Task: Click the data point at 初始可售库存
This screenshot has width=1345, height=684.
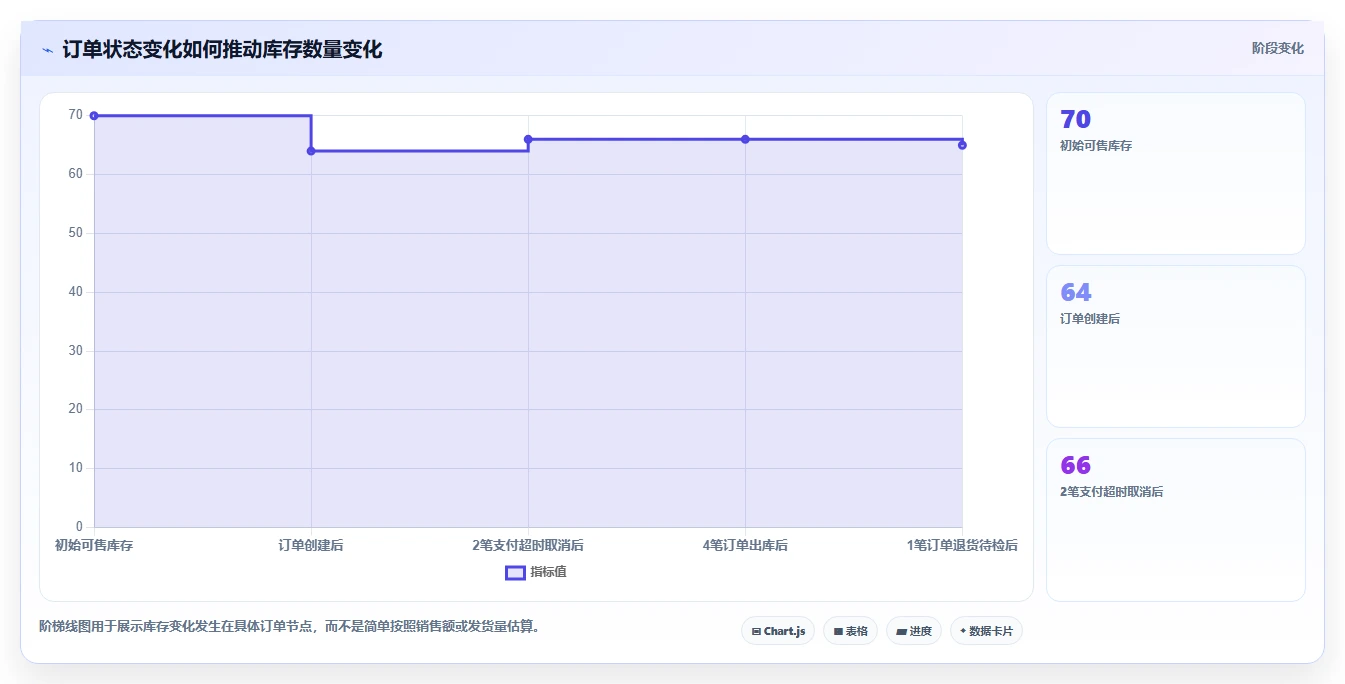Action: [x=94, y=116]
